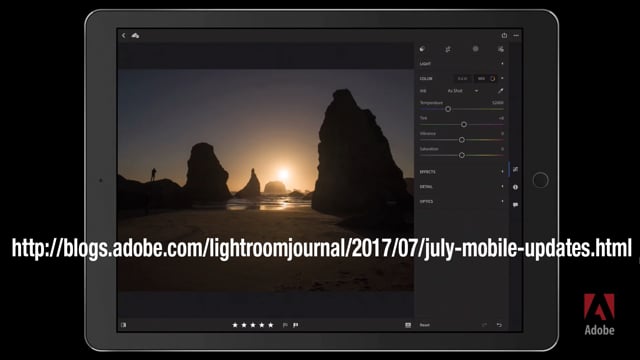Open the three-dot more options menu
The image size is (640, 360).
click(x=516, y=36)
